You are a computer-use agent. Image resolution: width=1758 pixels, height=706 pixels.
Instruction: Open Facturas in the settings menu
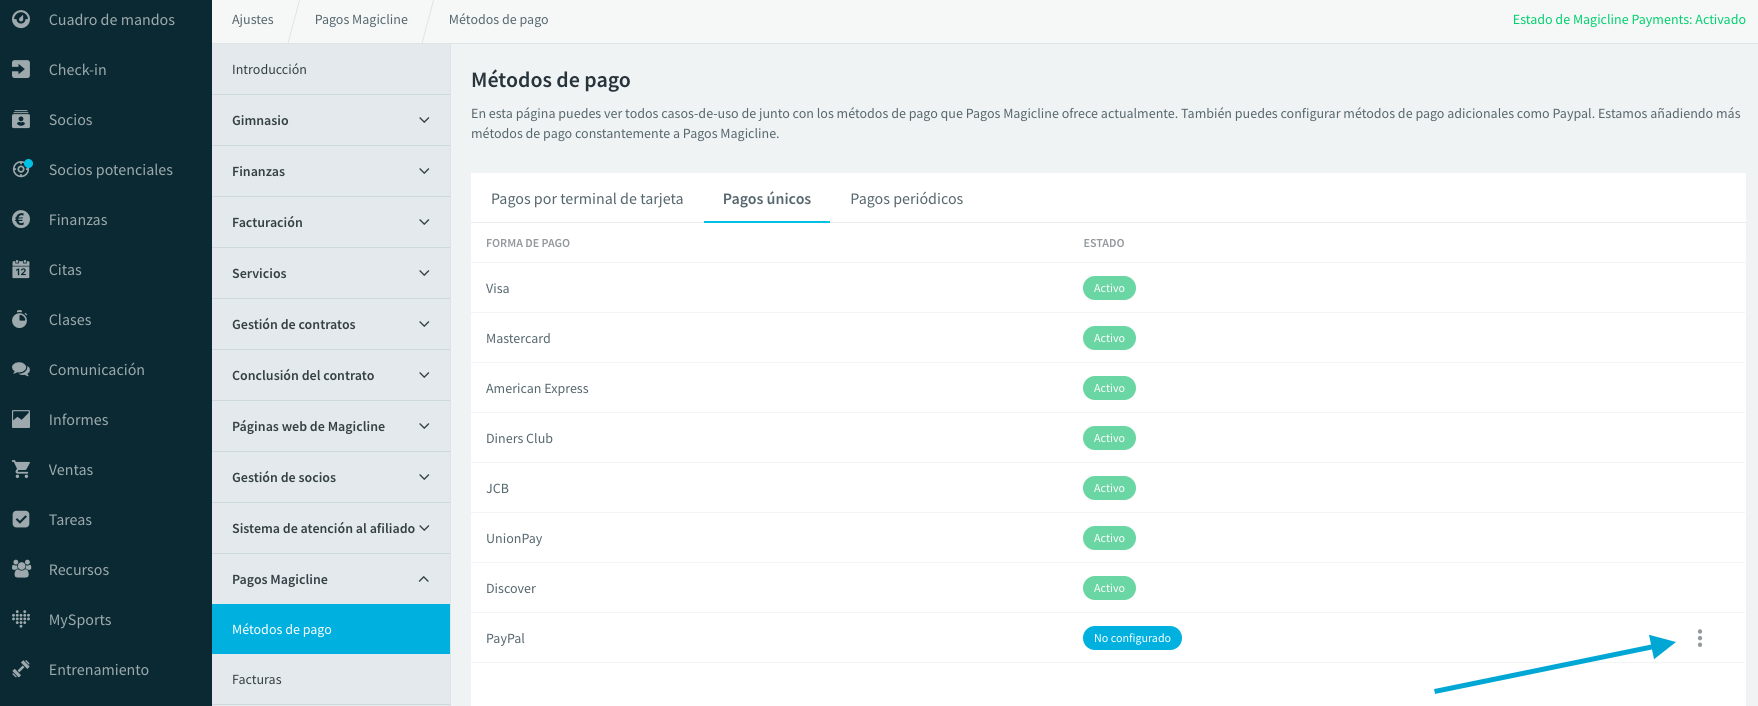coord(331,679)
